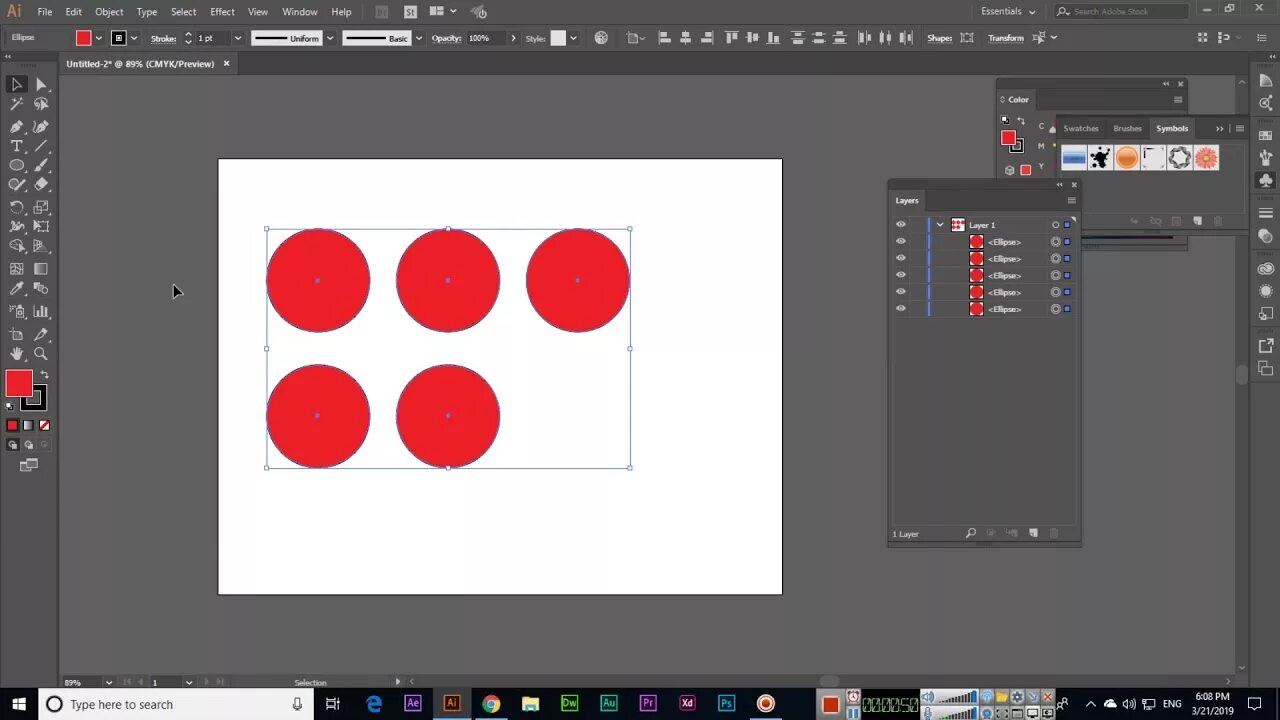Open the Layers panel menu button

point(1071,200)
